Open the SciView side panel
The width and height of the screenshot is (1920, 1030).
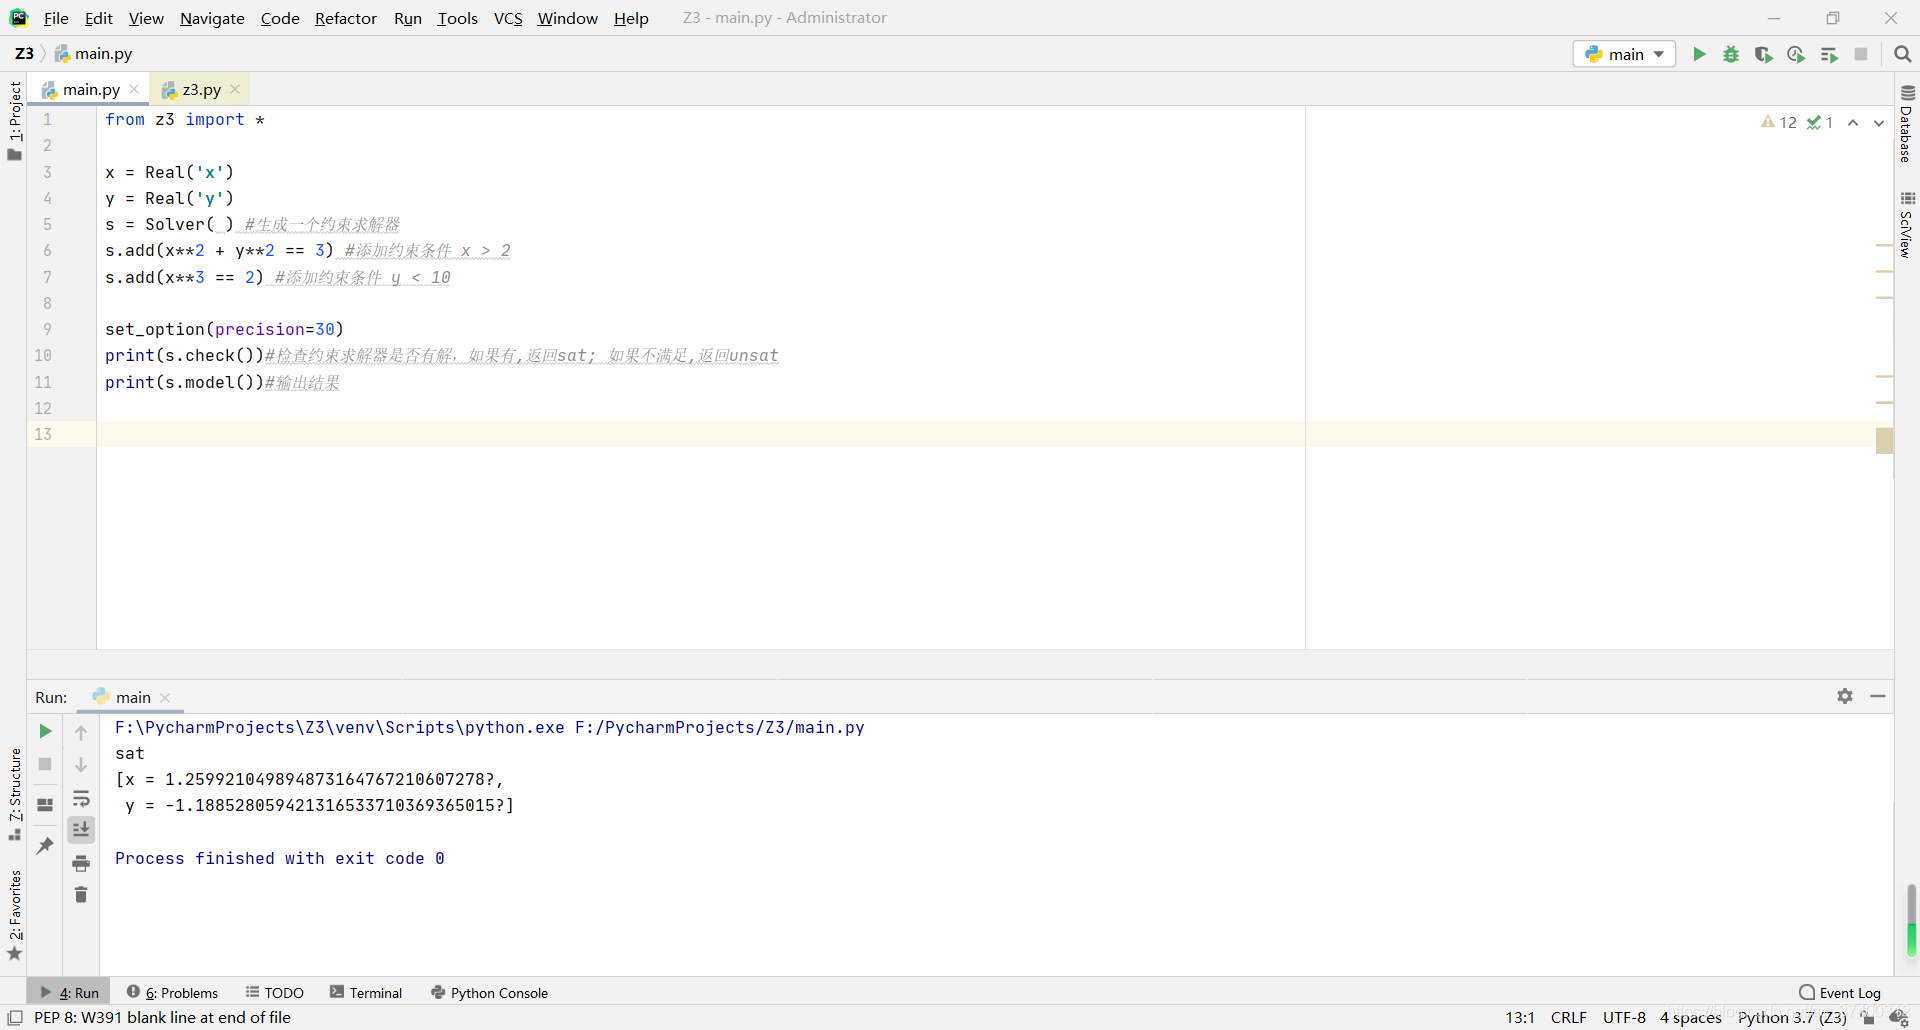pos(1907,225)
